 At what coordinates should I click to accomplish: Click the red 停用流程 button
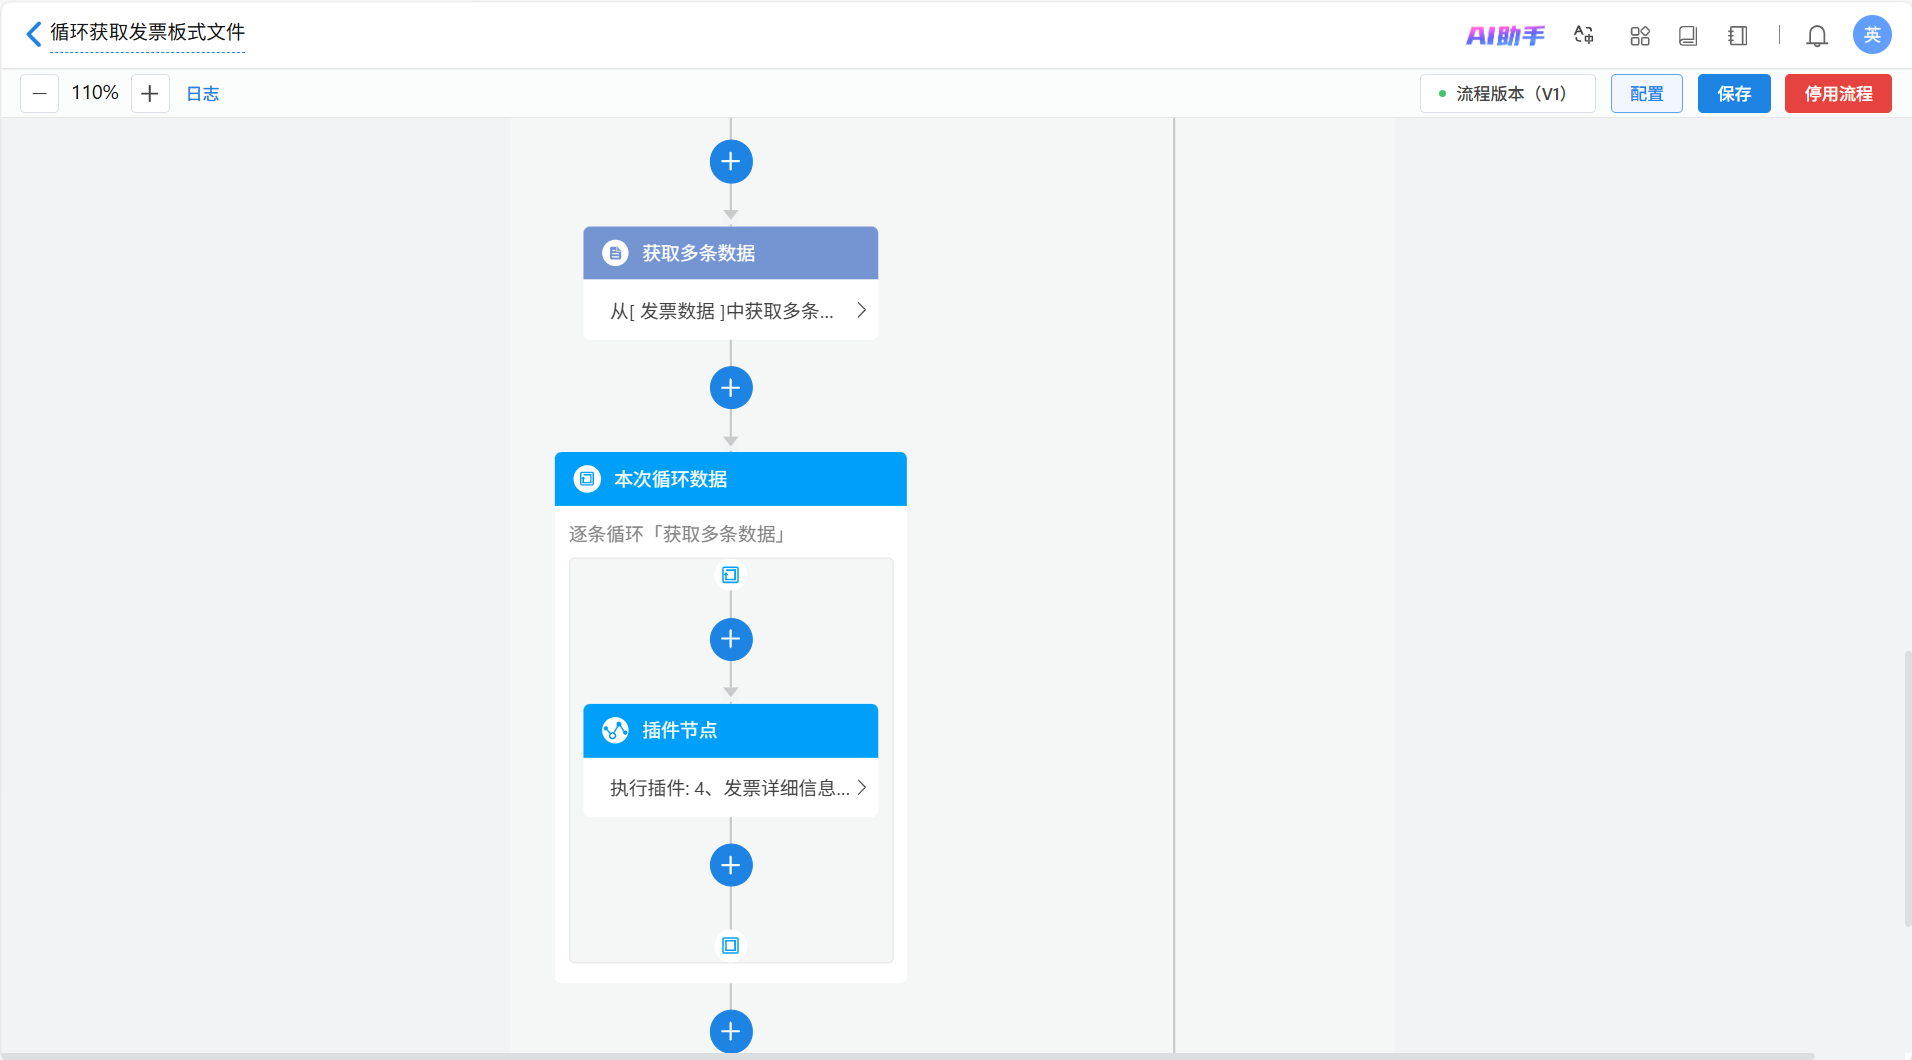click(1838, 94)
